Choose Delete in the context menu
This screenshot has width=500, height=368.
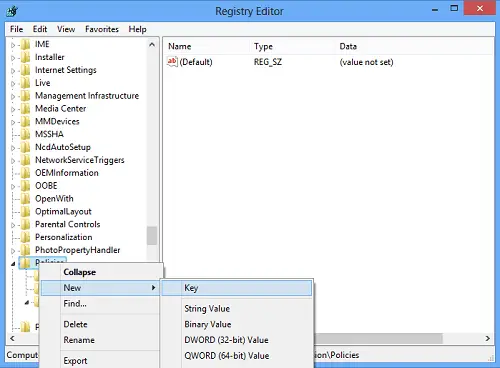pos(100,324)
